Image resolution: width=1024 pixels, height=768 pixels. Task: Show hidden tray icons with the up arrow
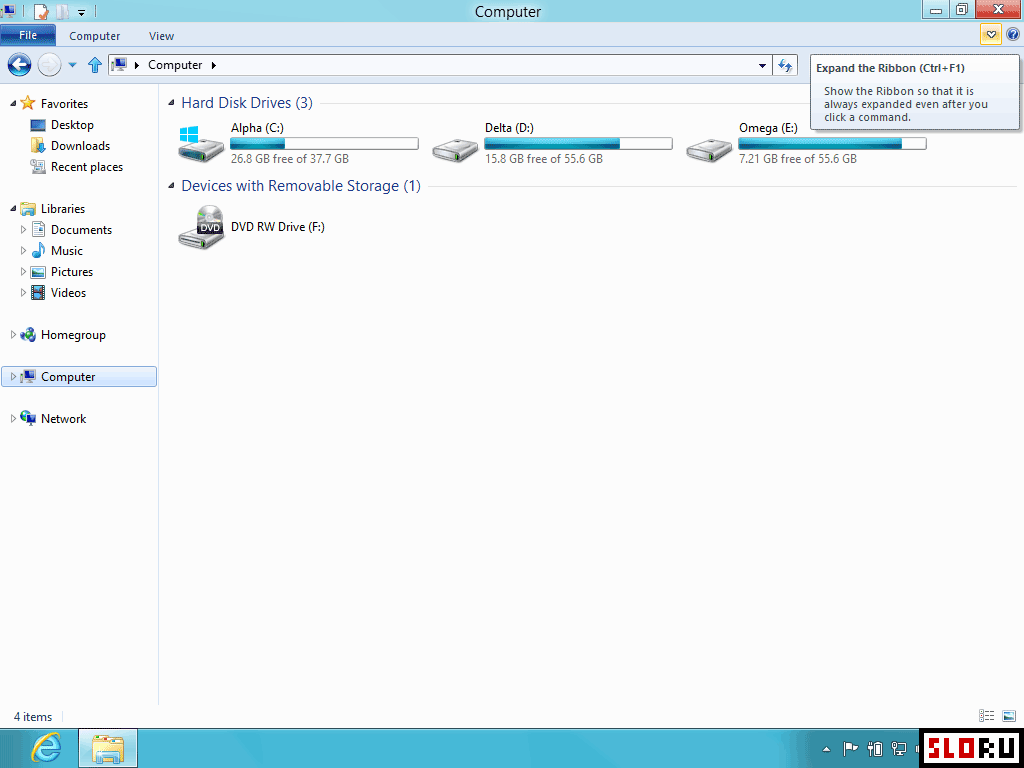coord(827,749)
